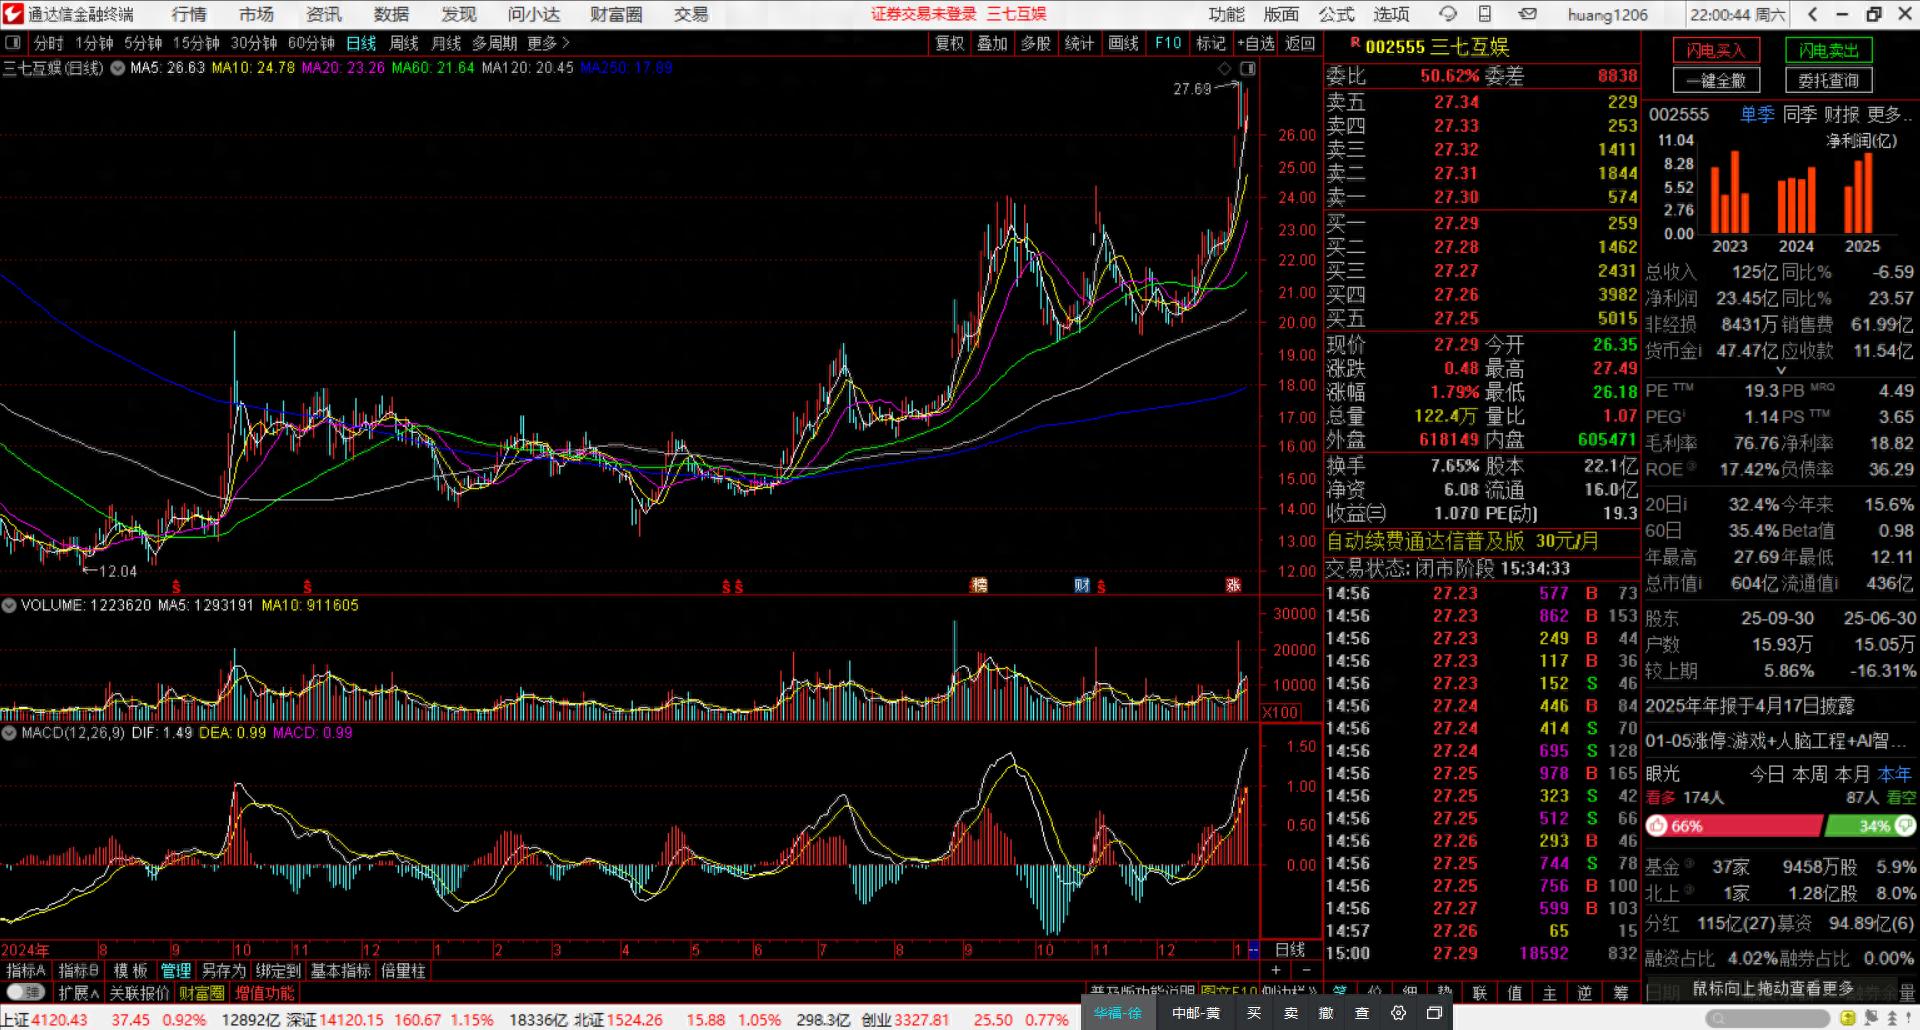Expand the 扩展 panel
This screenshot has width=1920, height=1030.
[79, 993]
